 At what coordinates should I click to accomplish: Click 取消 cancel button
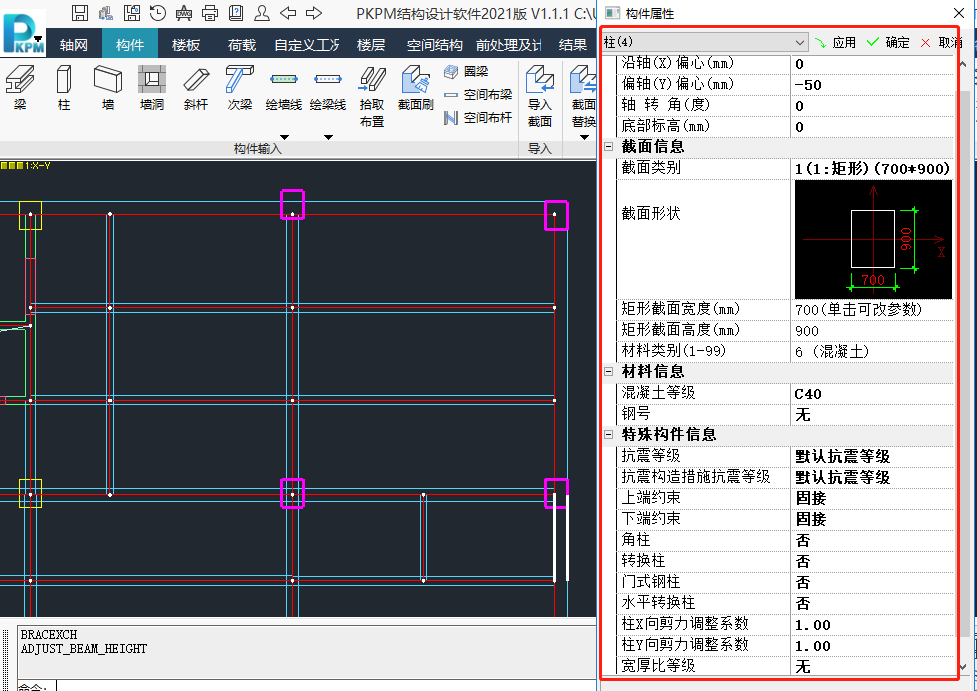[x=941, y=42]
